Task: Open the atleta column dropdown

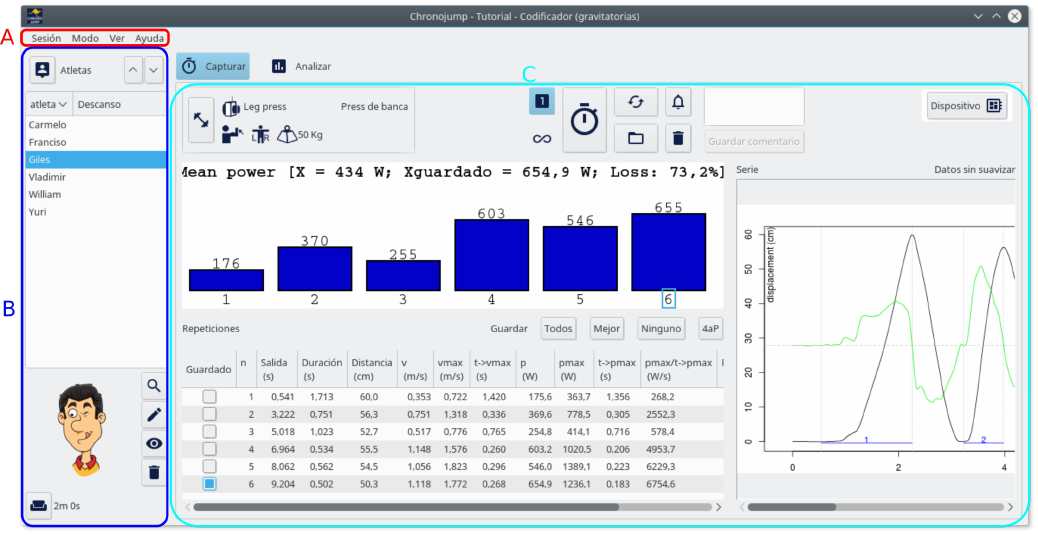Action: pyautogui.click(x=49, y=104)
